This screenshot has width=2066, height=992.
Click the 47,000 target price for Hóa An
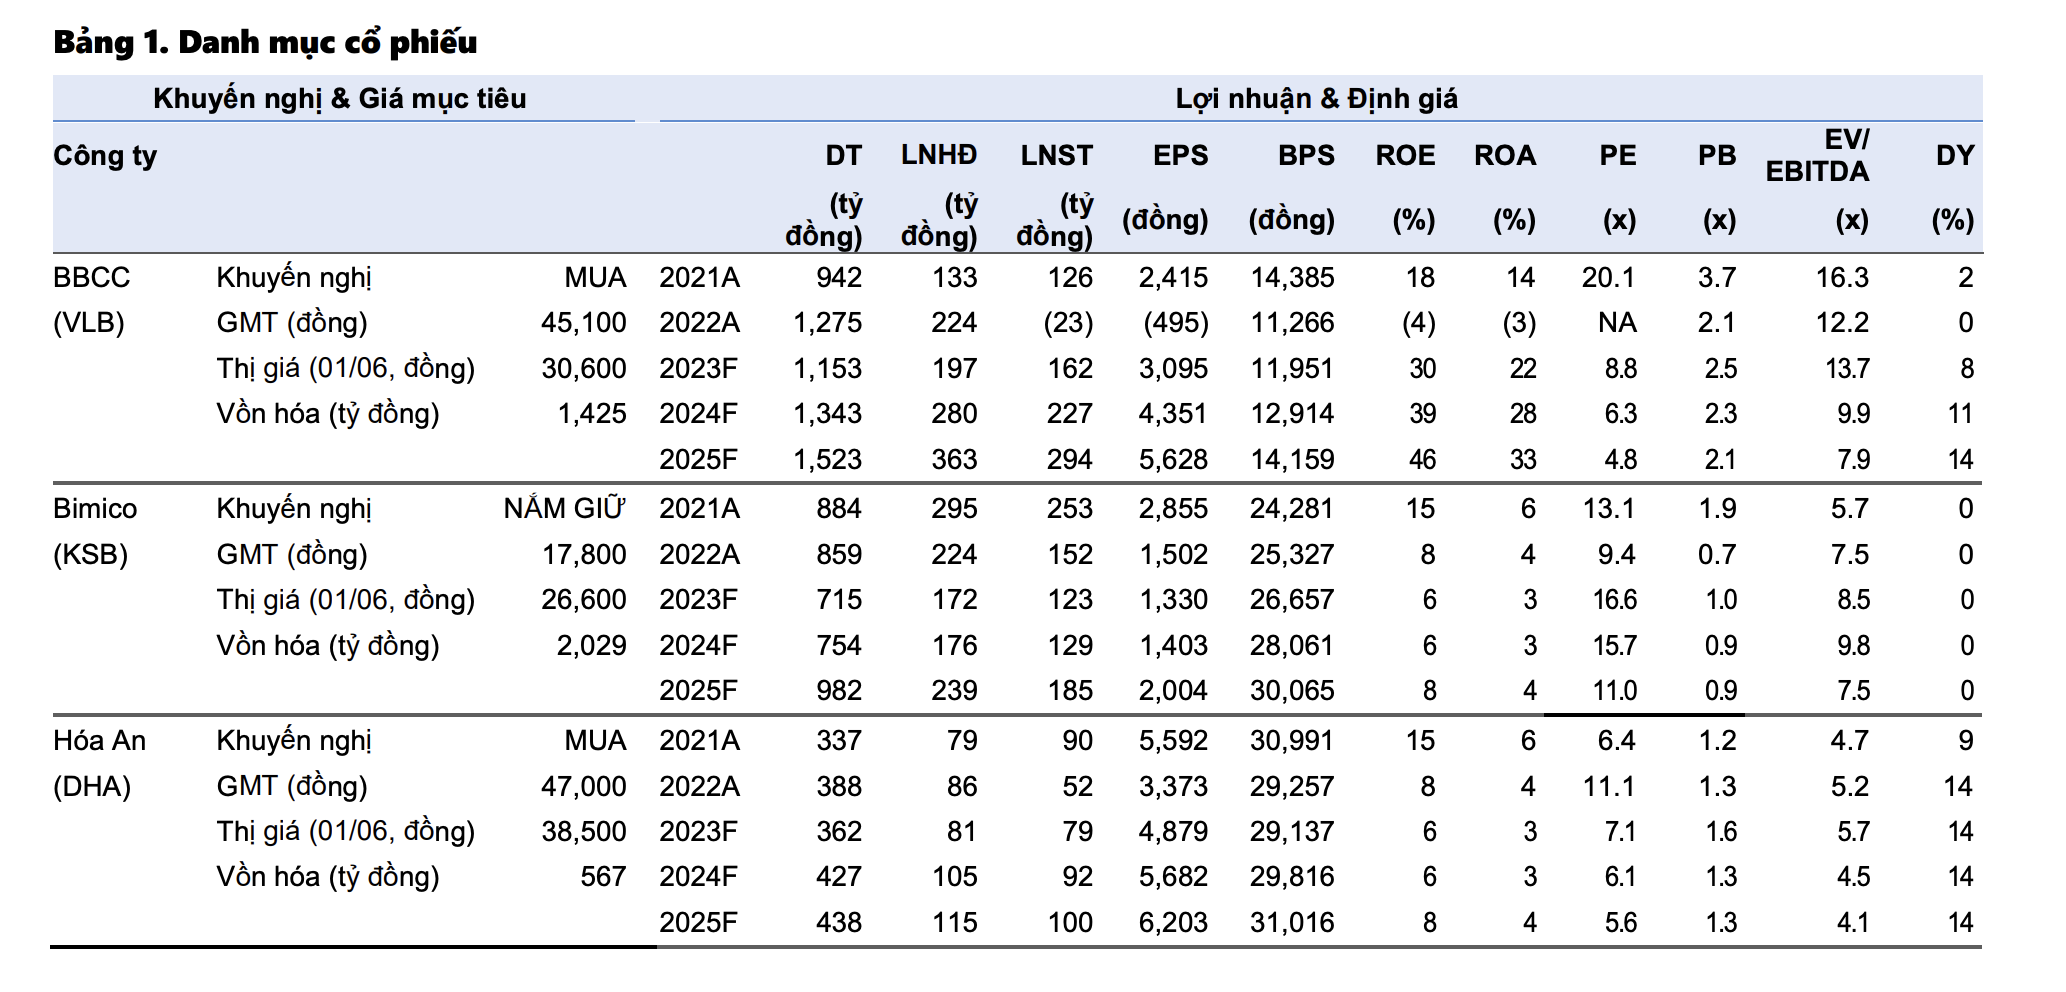click(583, 787)
